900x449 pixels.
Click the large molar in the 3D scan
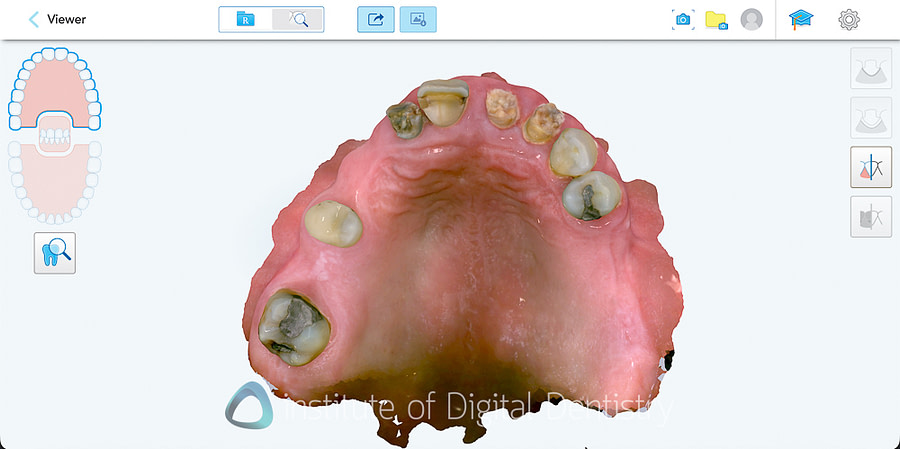click(294, 324)
